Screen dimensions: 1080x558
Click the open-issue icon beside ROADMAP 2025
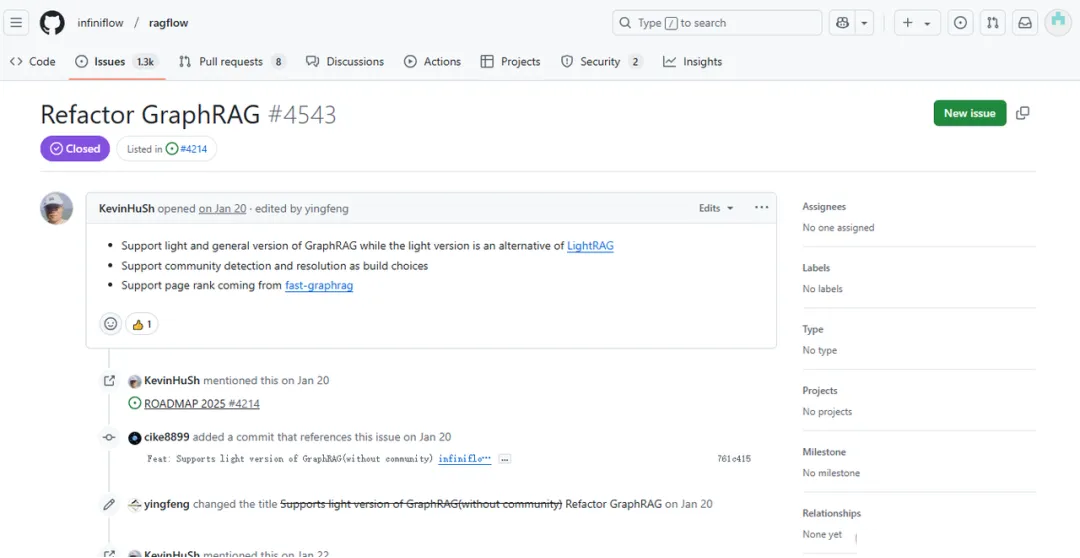point(135,404)
